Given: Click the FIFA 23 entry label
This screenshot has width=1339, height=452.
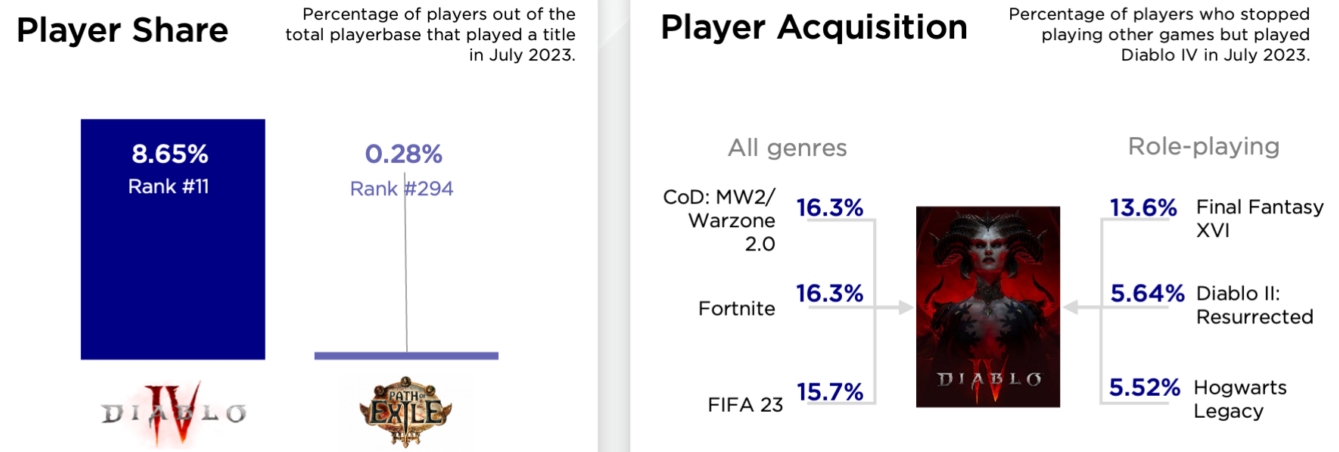Looking at the screenshot, I should pyautogui.click(x=746, y=405).
